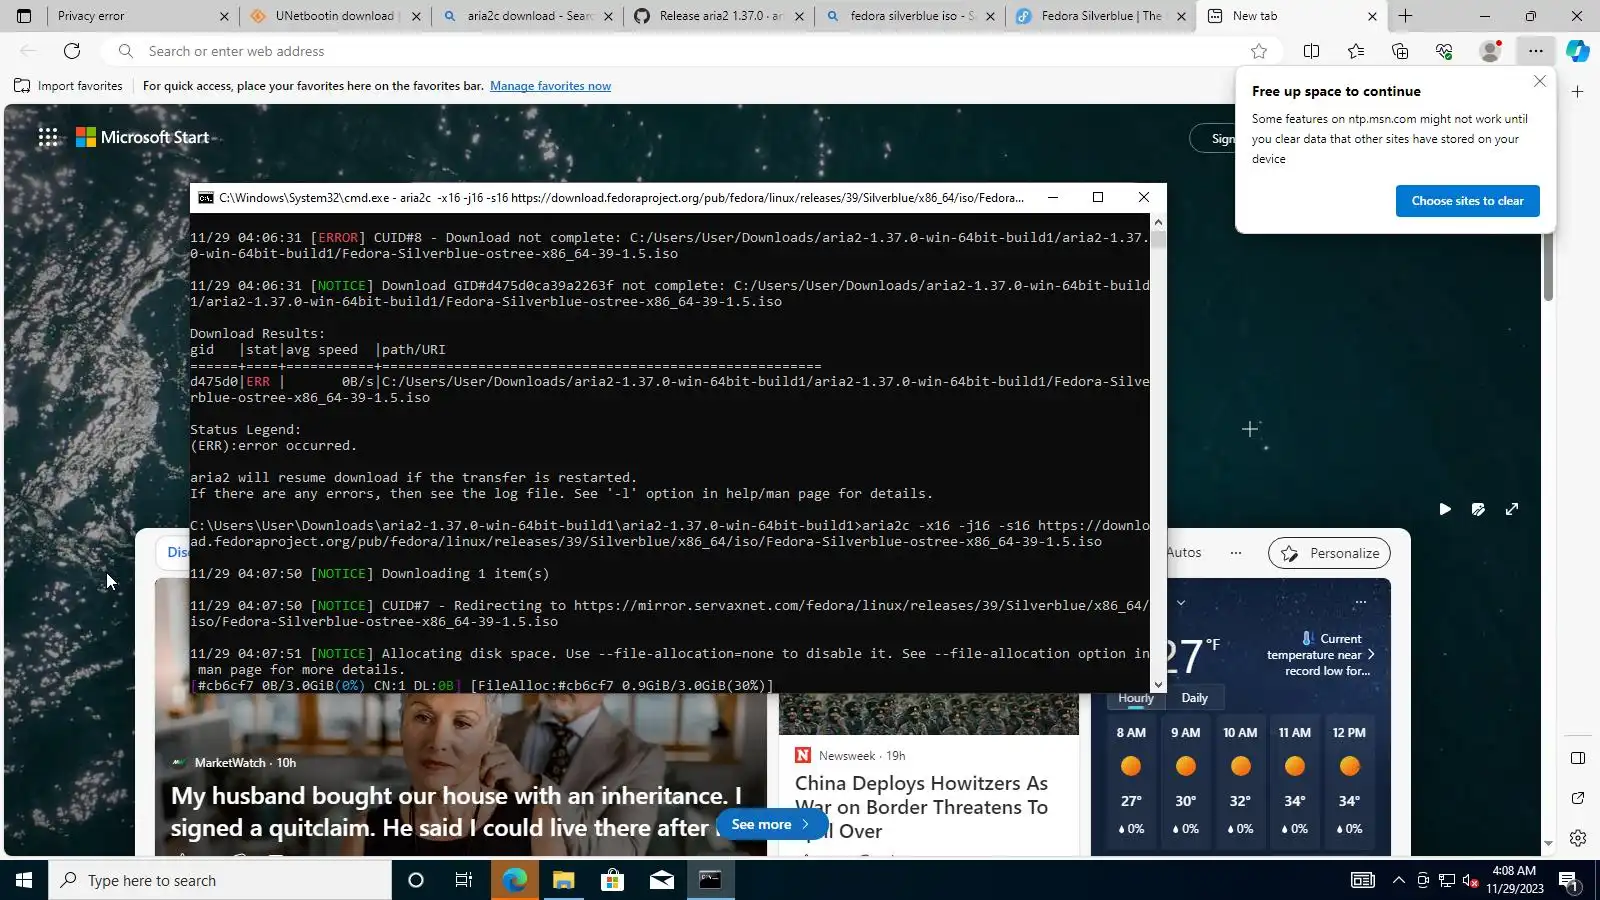
Task: Open cmd window title bar icon menu
Action: [205, 198]
